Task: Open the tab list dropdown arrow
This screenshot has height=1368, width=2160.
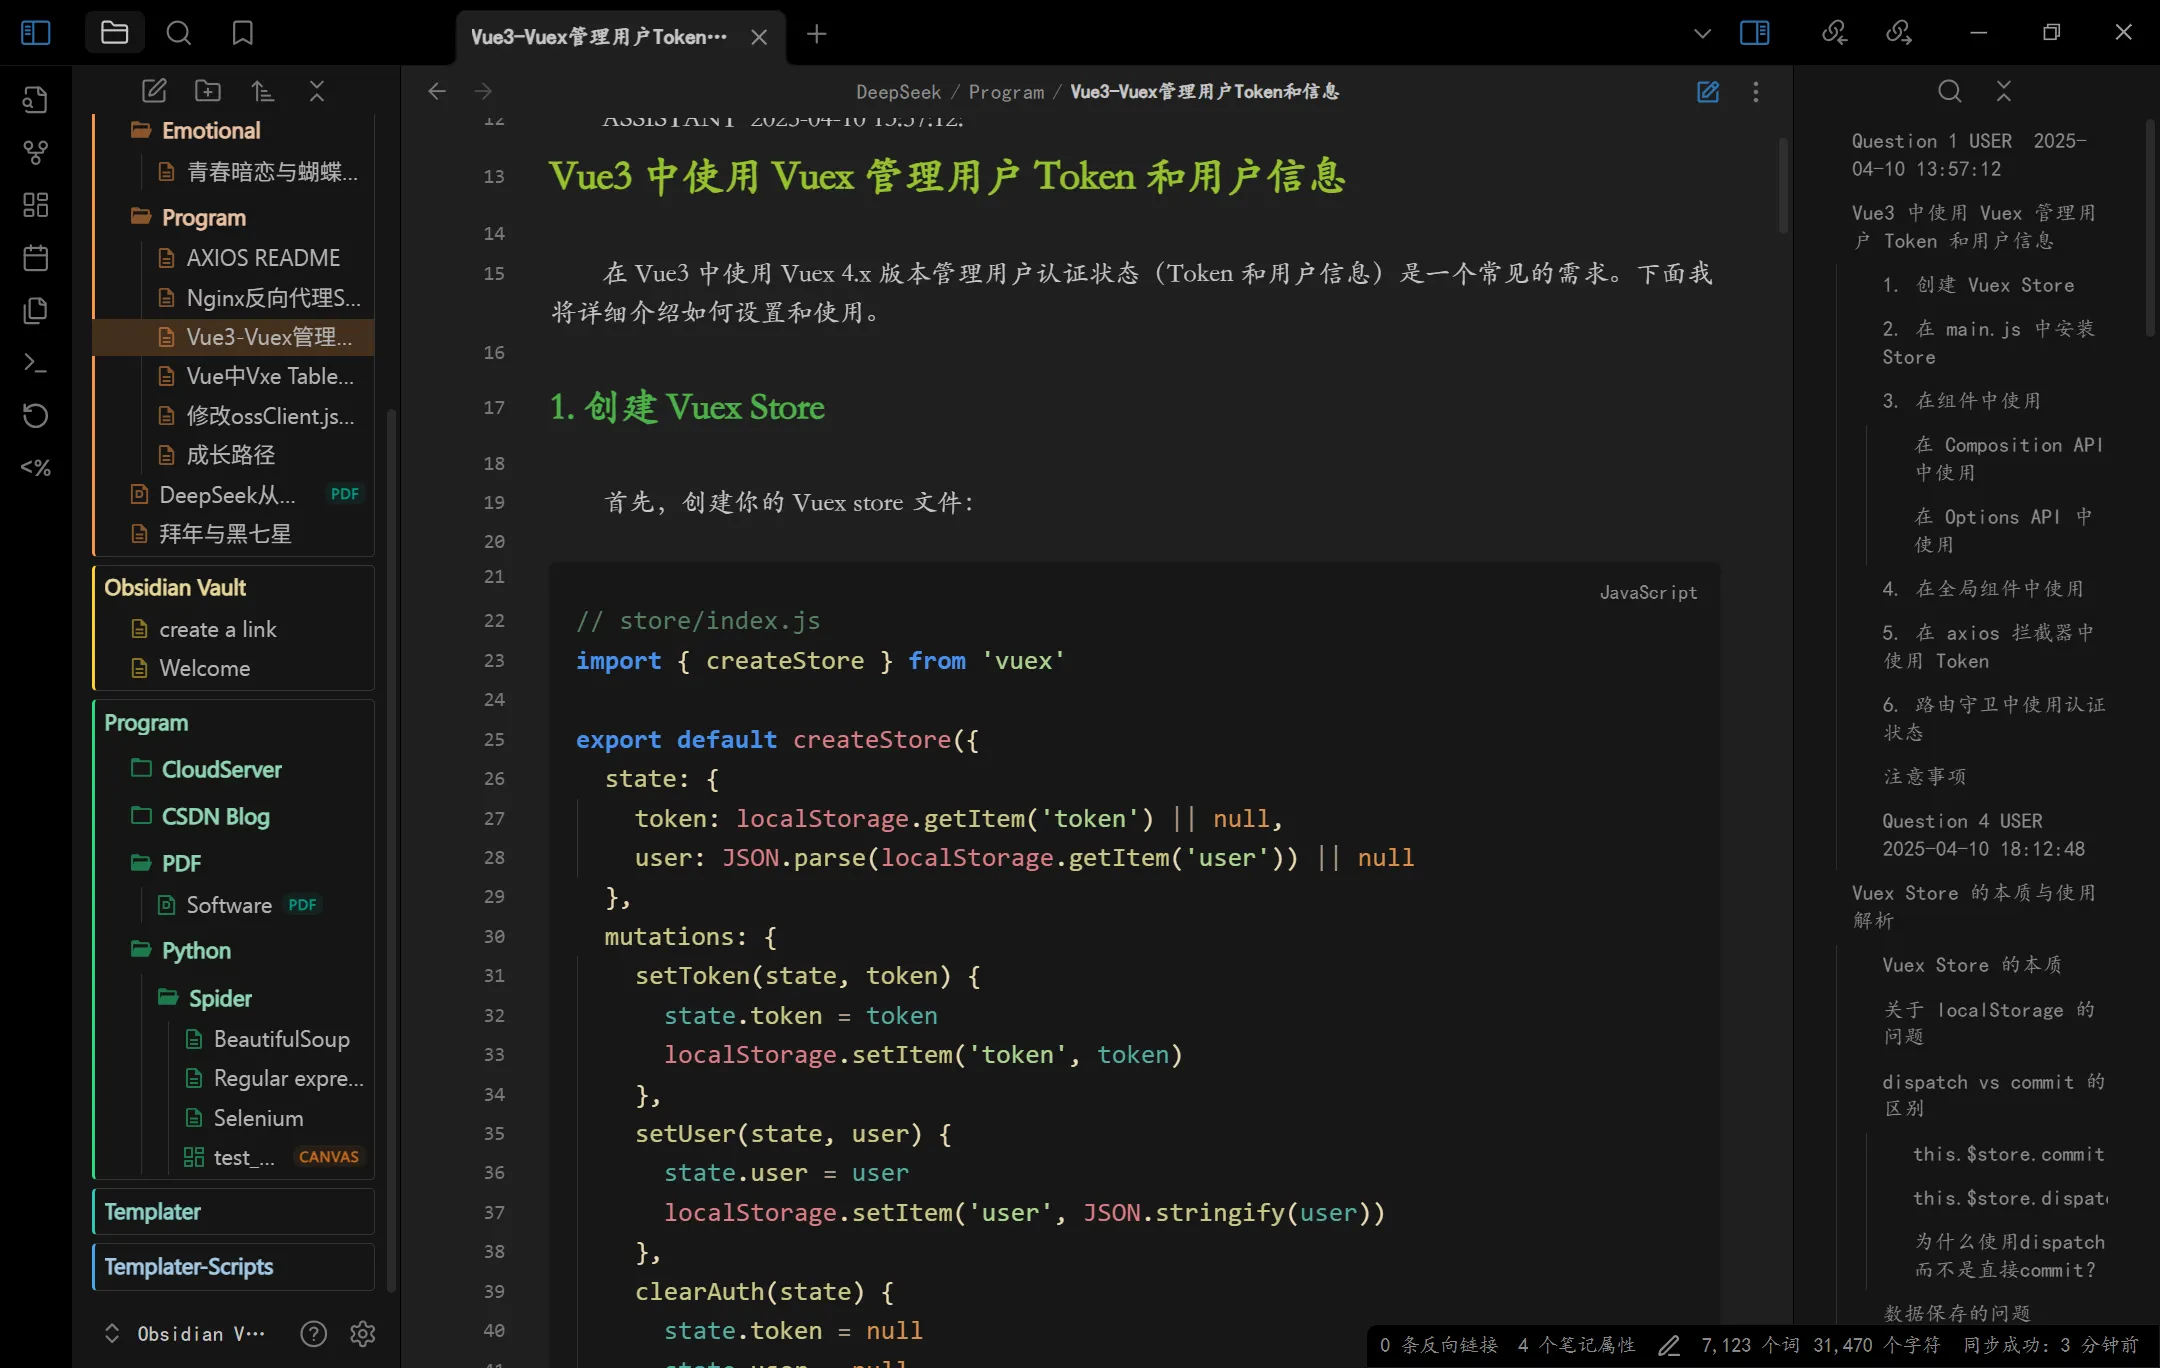Action: pos(1702,33)
